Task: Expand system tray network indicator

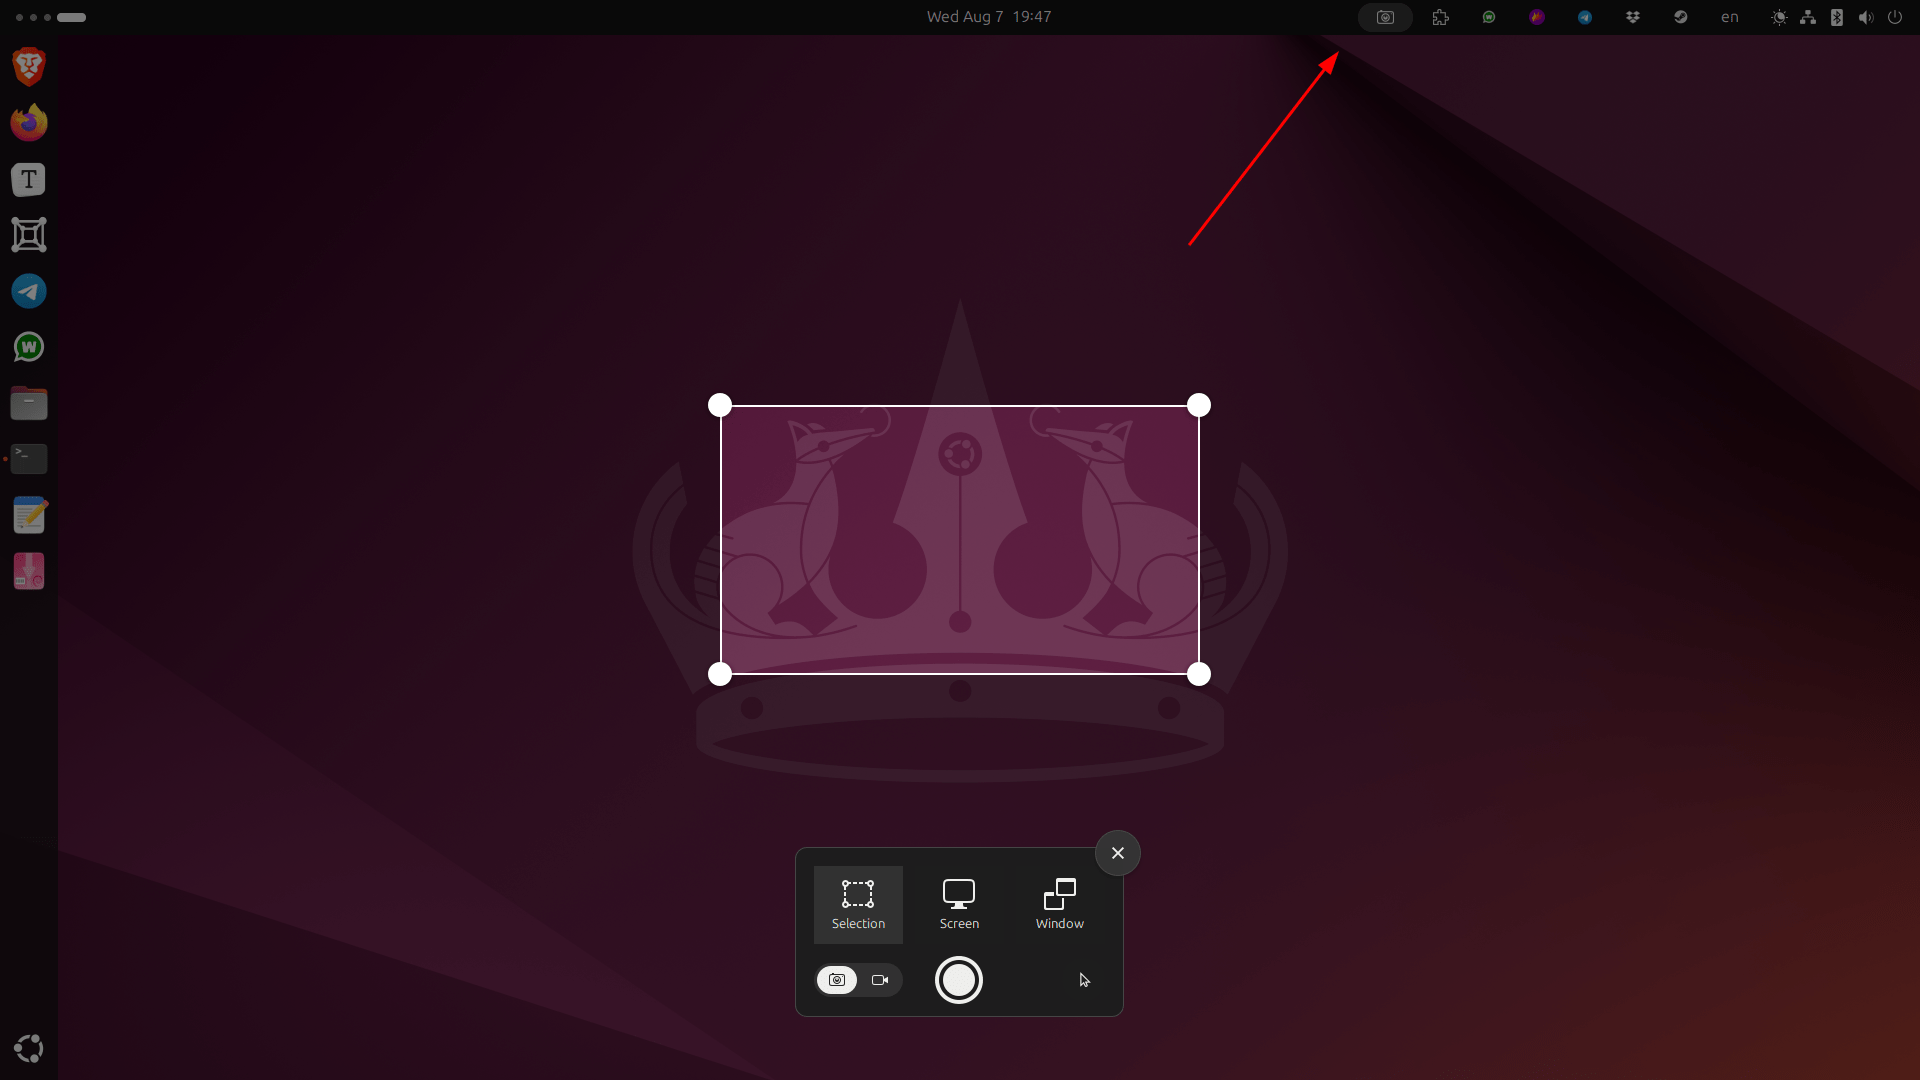Action: (x=1807, y=16)
